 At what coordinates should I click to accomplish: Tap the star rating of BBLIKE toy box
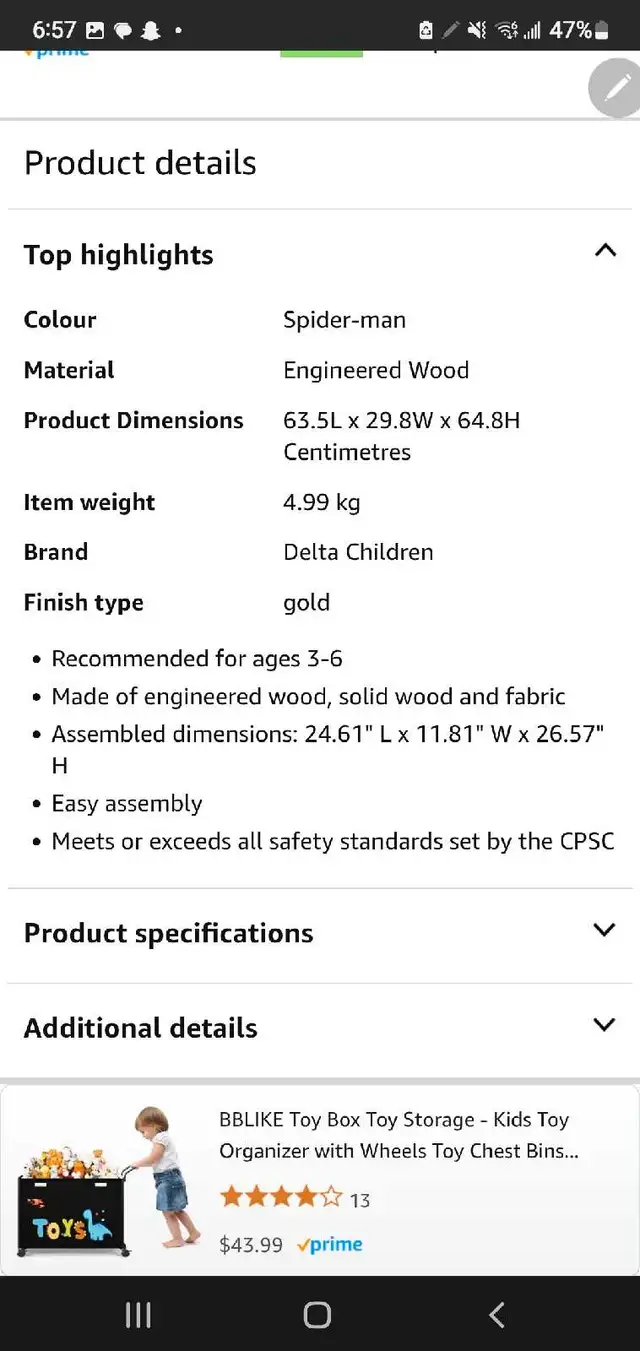click(281, 1197)
